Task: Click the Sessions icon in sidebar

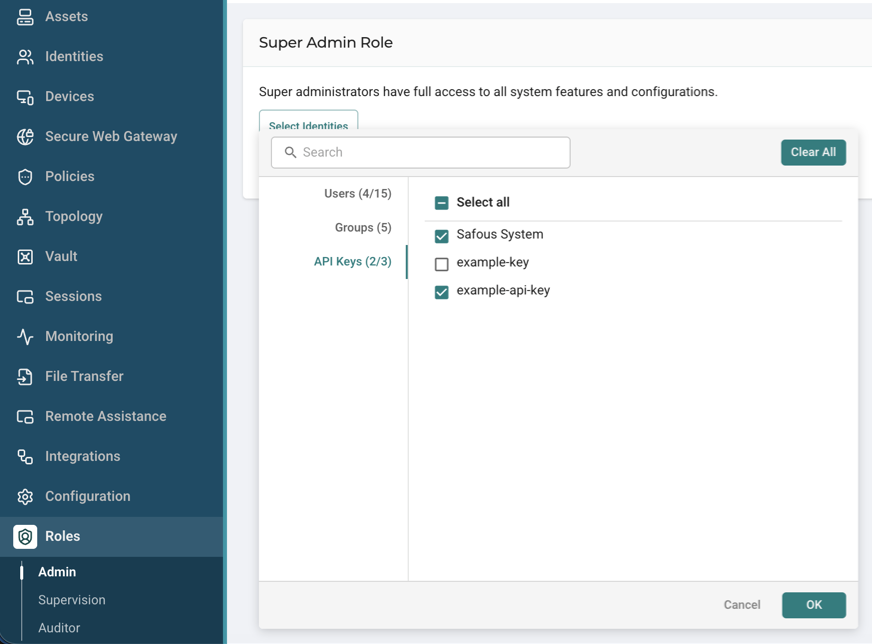Action: 25,297
